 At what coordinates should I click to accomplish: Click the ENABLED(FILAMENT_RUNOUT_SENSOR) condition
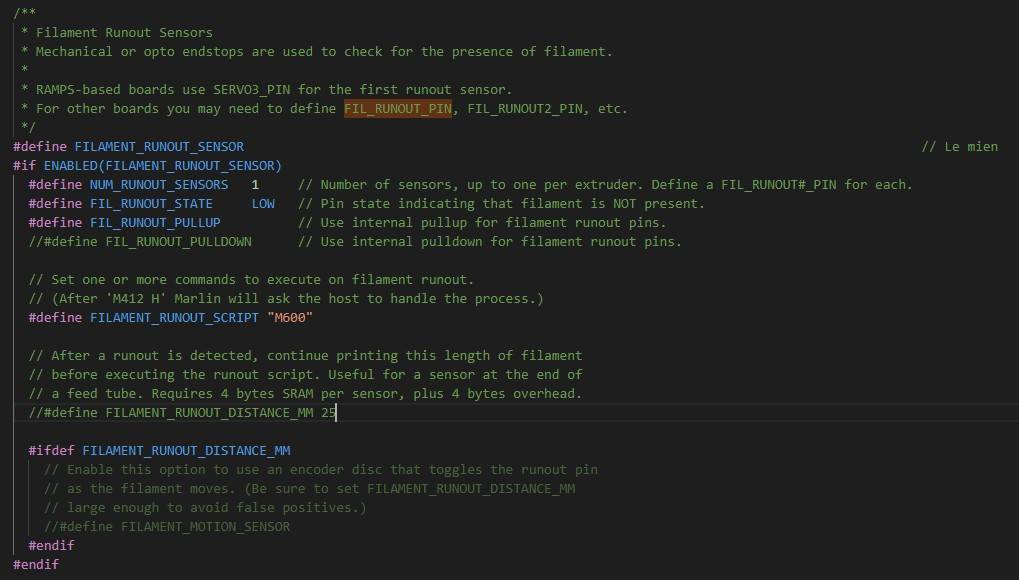click(x=162, y=166)
